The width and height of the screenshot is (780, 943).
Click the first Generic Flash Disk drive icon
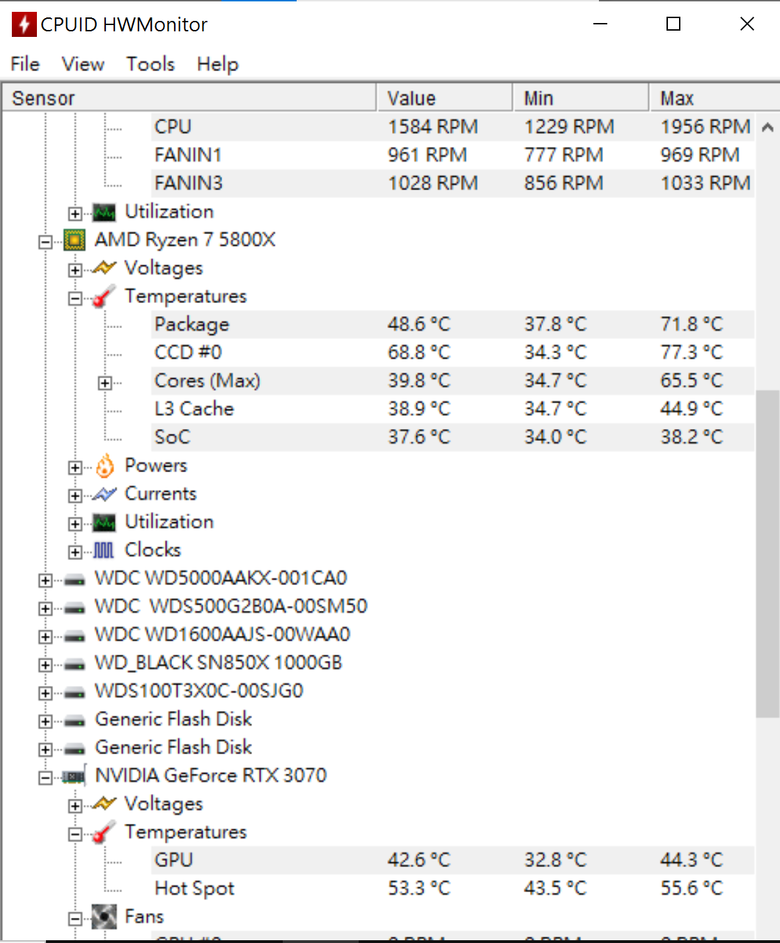point(75,720)
